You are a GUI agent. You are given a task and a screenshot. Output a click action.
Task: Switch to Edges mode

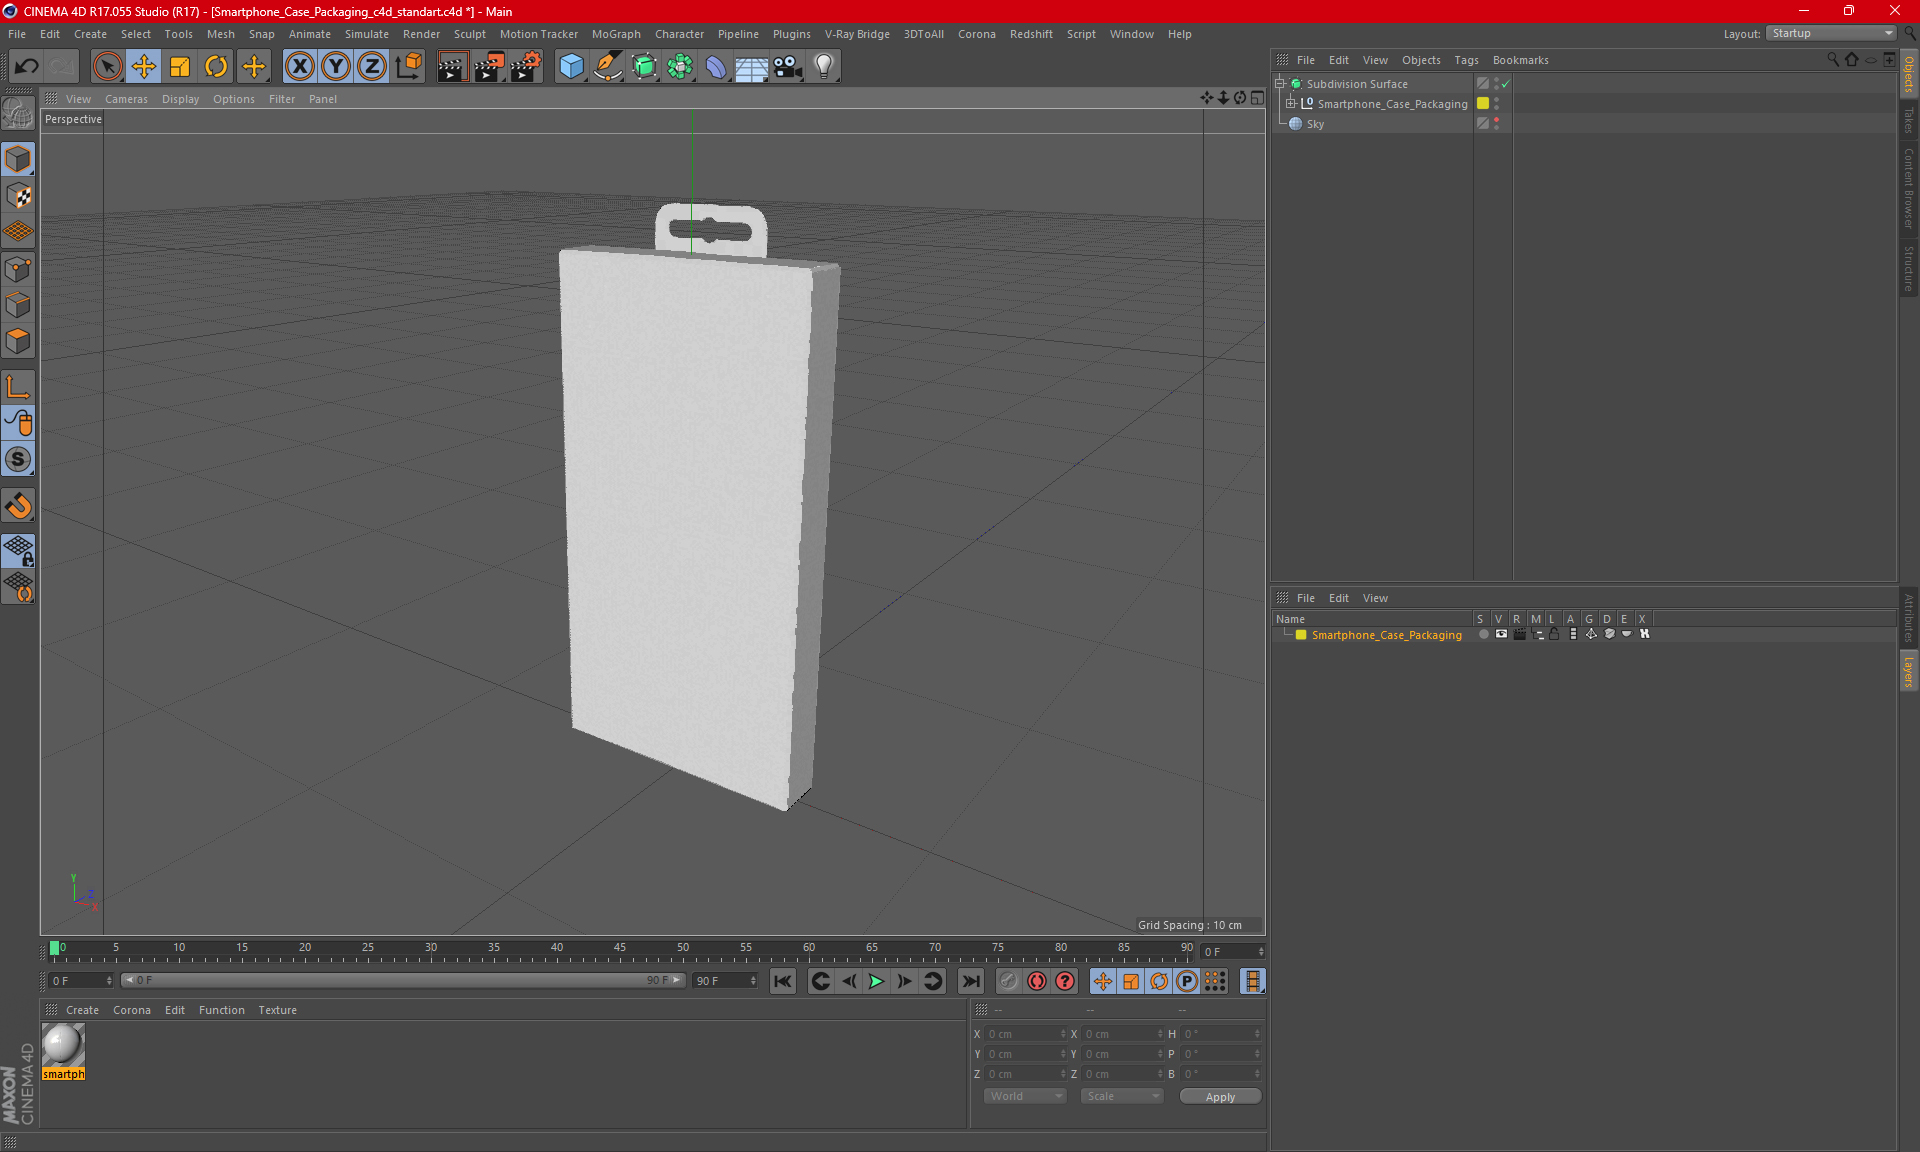18,305
